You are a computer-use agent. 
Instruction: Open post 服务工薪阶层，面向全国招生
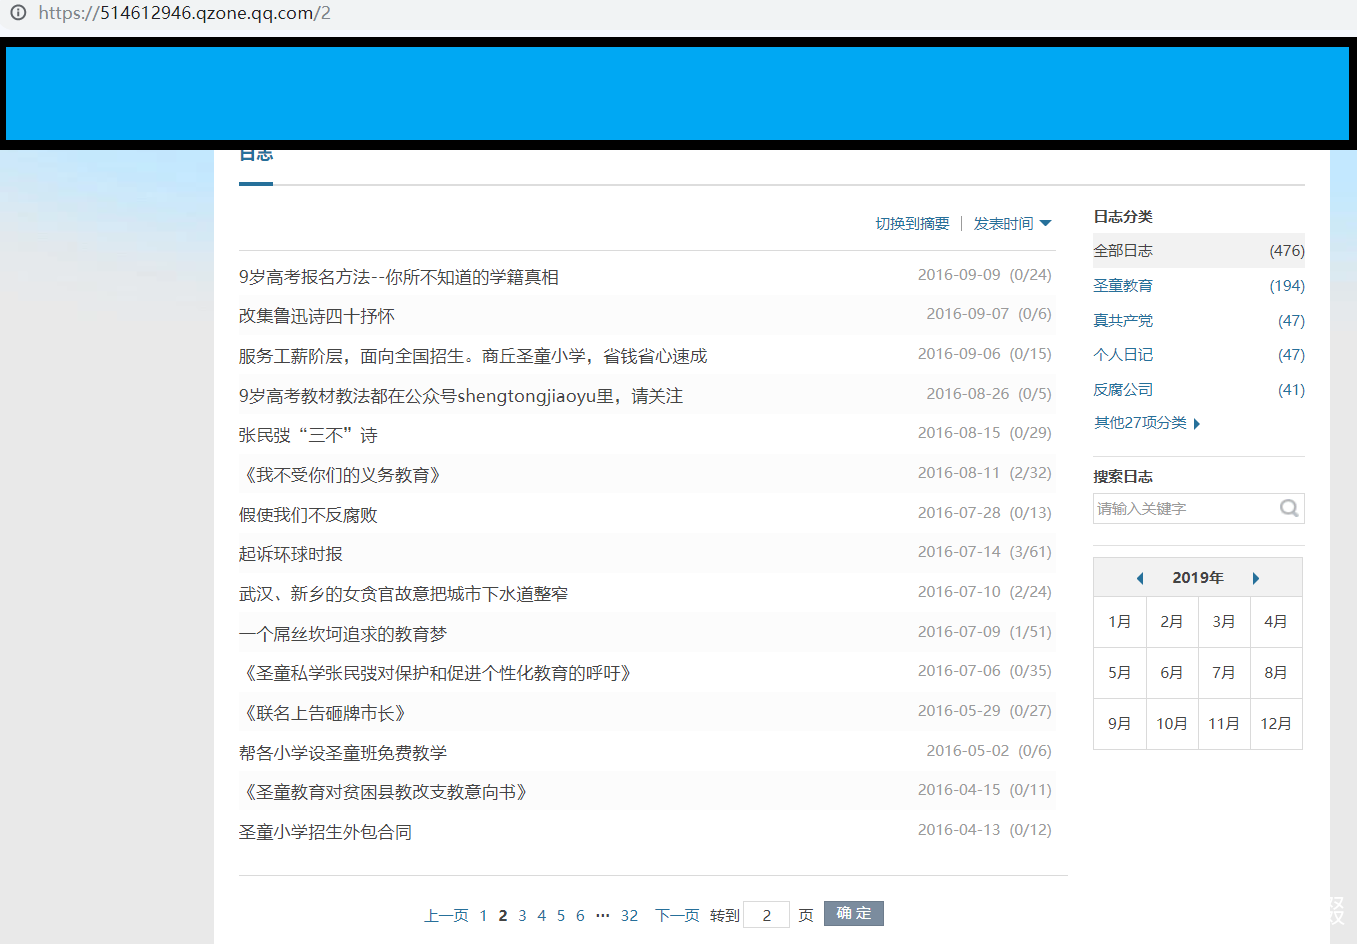coord(473,356)
